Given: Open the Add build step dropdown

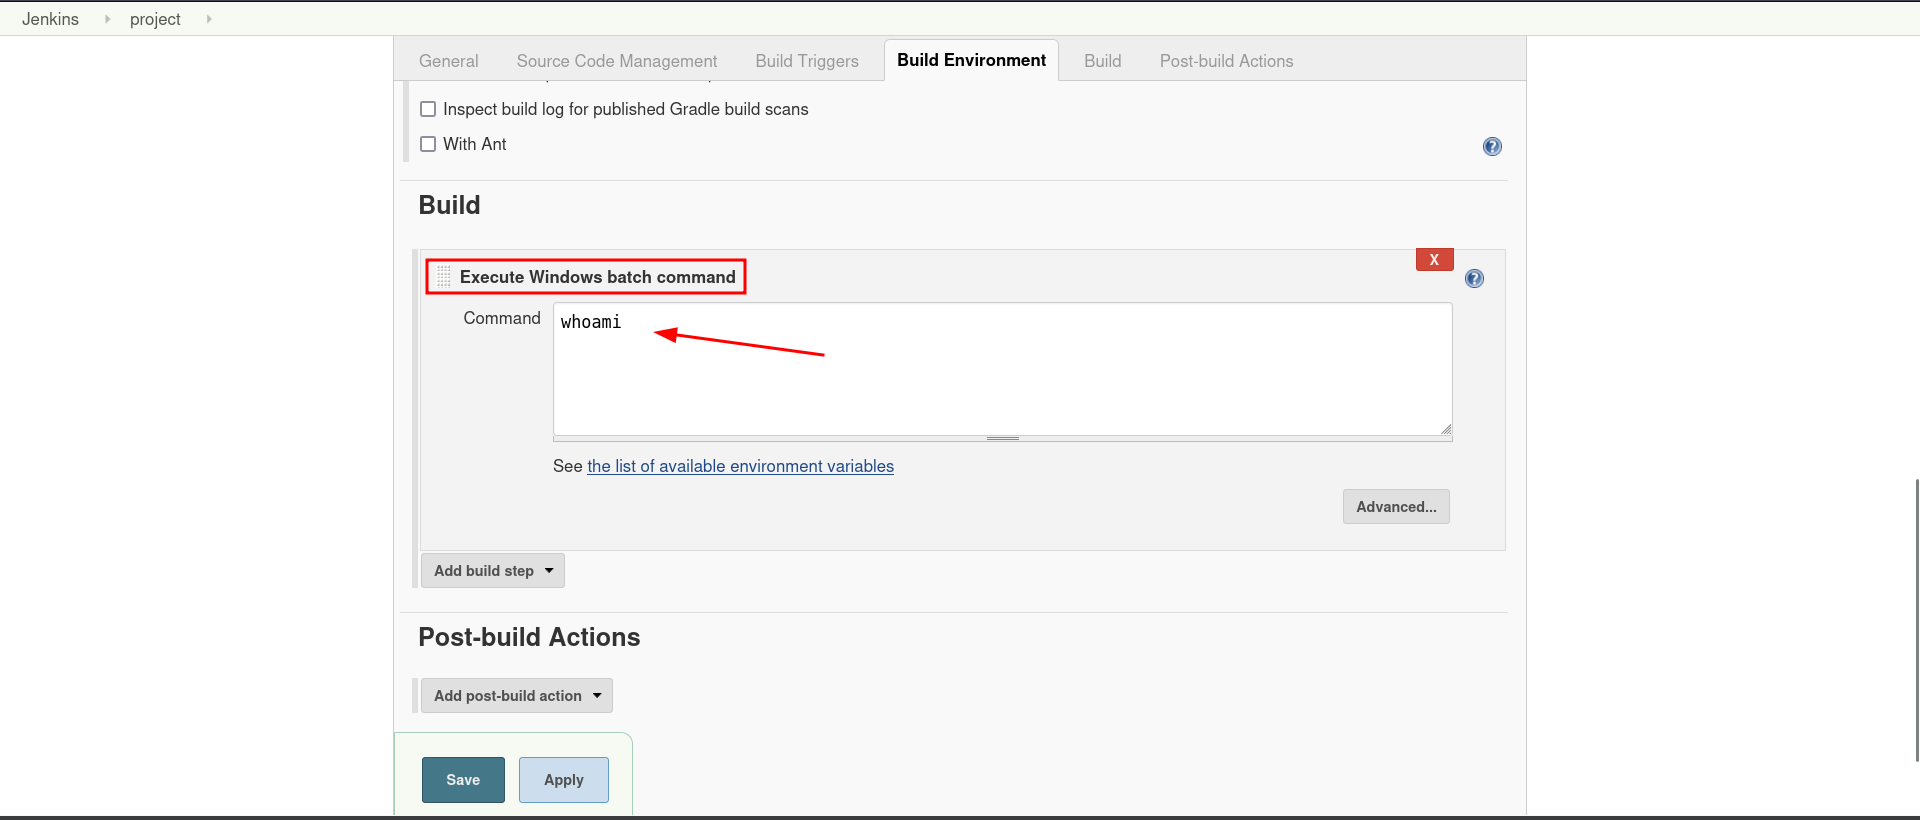Looking at the screenshot, I should (492, 571).
